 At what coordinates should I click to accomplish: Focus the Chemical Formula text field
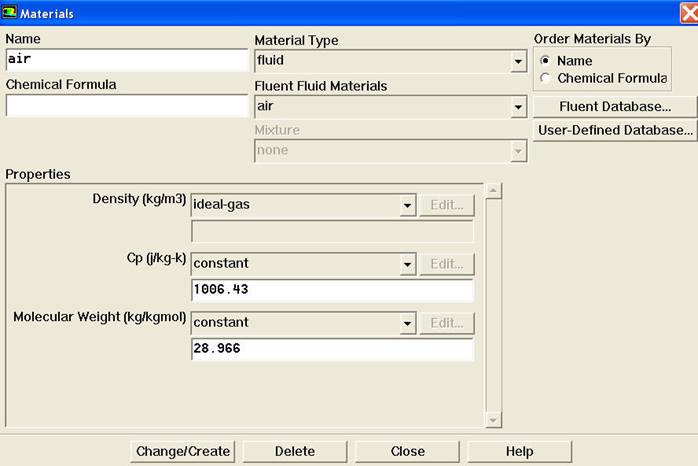[x=126, y=106]
